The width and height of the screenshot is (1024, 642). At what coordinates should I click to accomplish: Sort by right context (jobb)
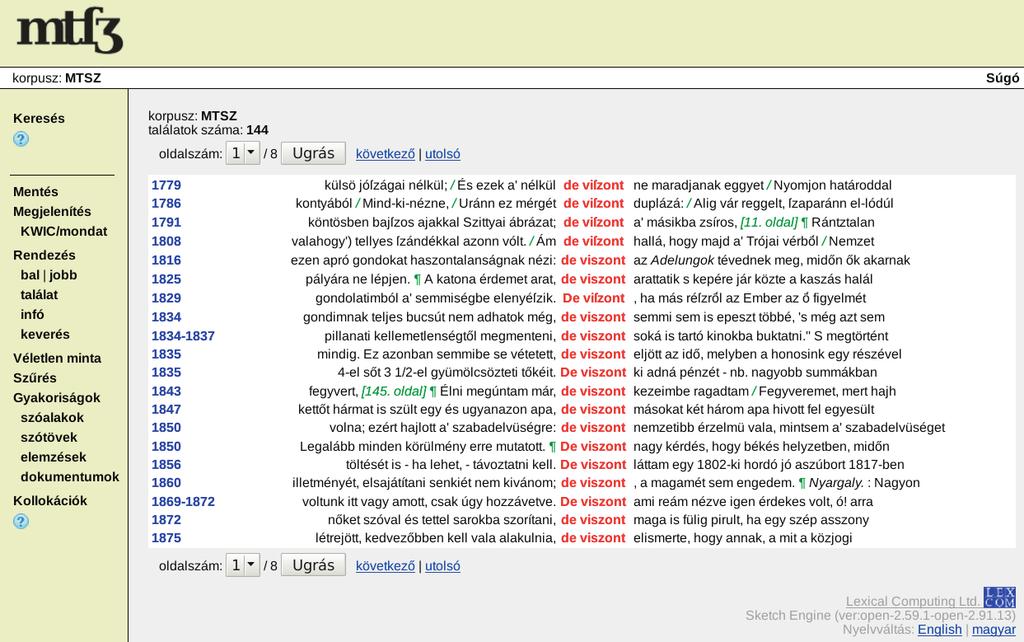[x=63, y=275]
